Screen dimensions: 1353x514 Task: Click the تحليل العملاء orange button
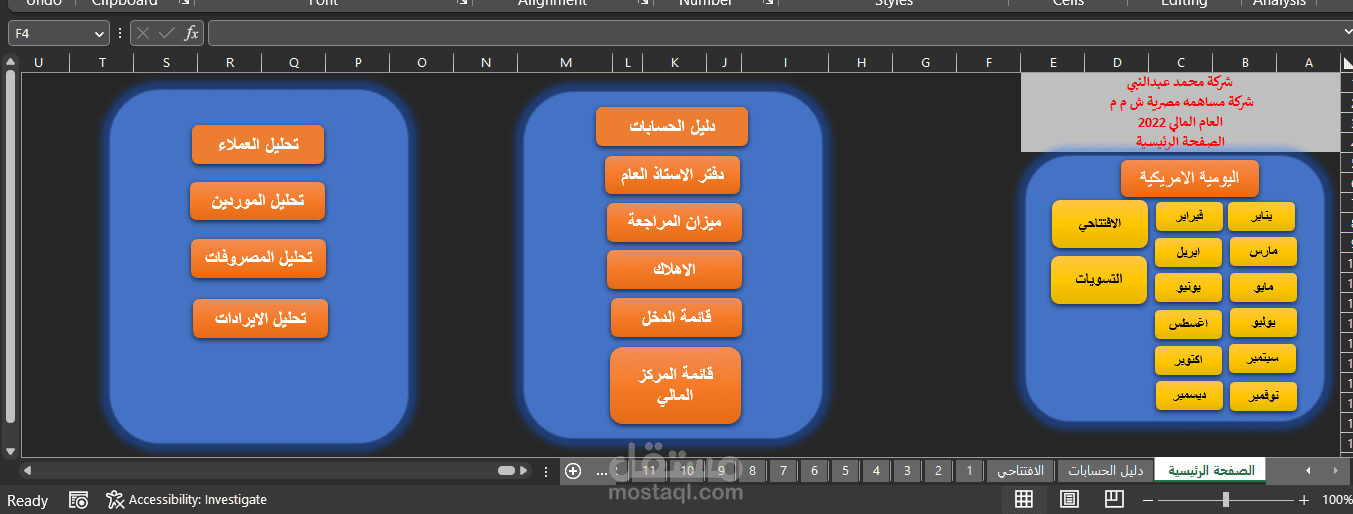(x=259, y=144)
